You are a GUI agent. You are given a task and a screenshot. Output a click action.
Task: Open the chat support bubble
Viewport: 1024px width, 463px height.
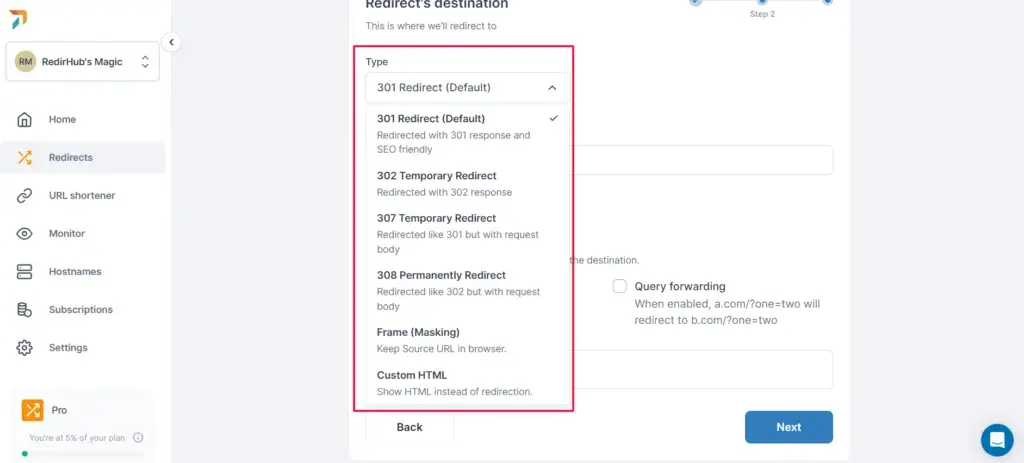997,439
